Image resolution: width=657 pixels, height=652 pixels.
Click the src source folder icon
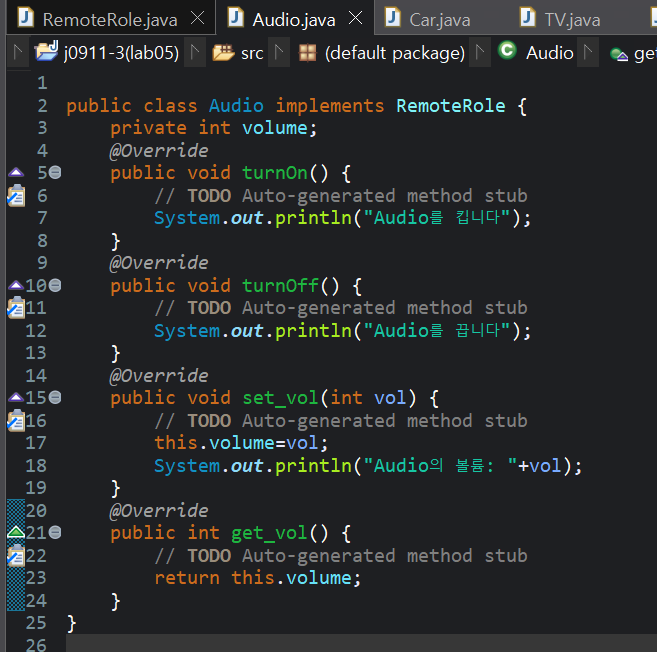[223, 53]
